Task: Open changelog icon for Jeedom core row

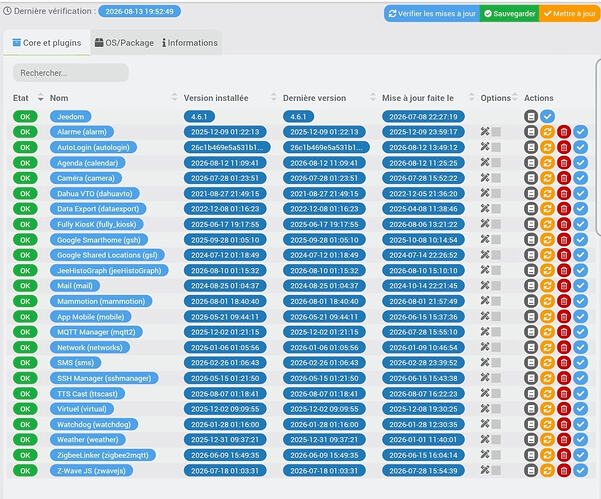Action: (x=531, y=117)
